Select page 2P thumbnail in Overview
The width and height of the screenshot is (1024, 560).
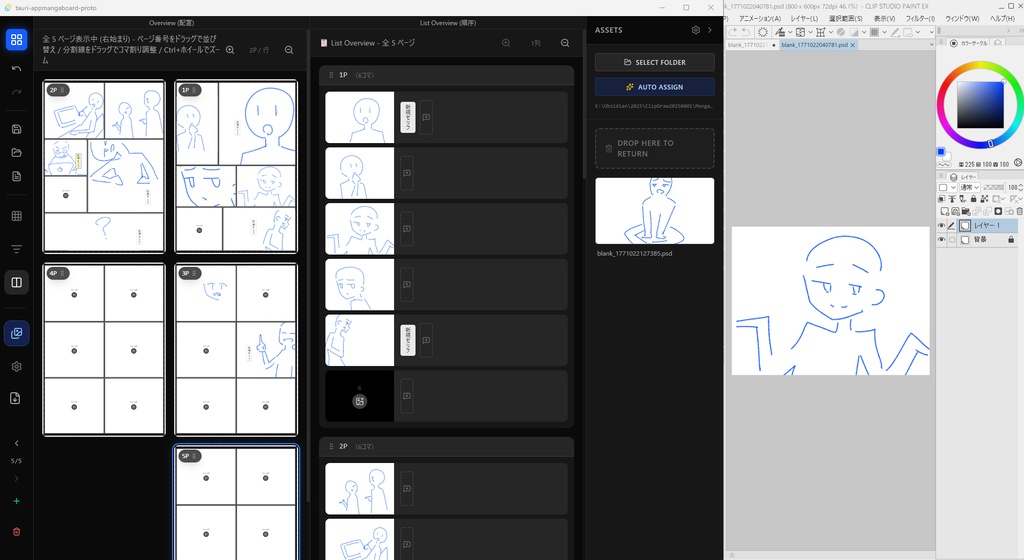click(104, 166)
